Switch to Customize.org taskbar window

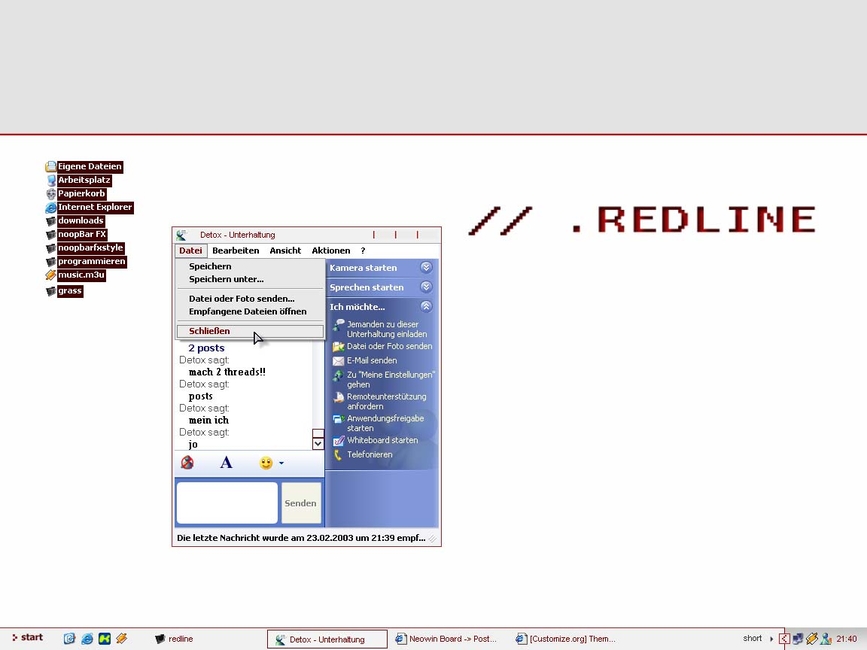point(565,639)
